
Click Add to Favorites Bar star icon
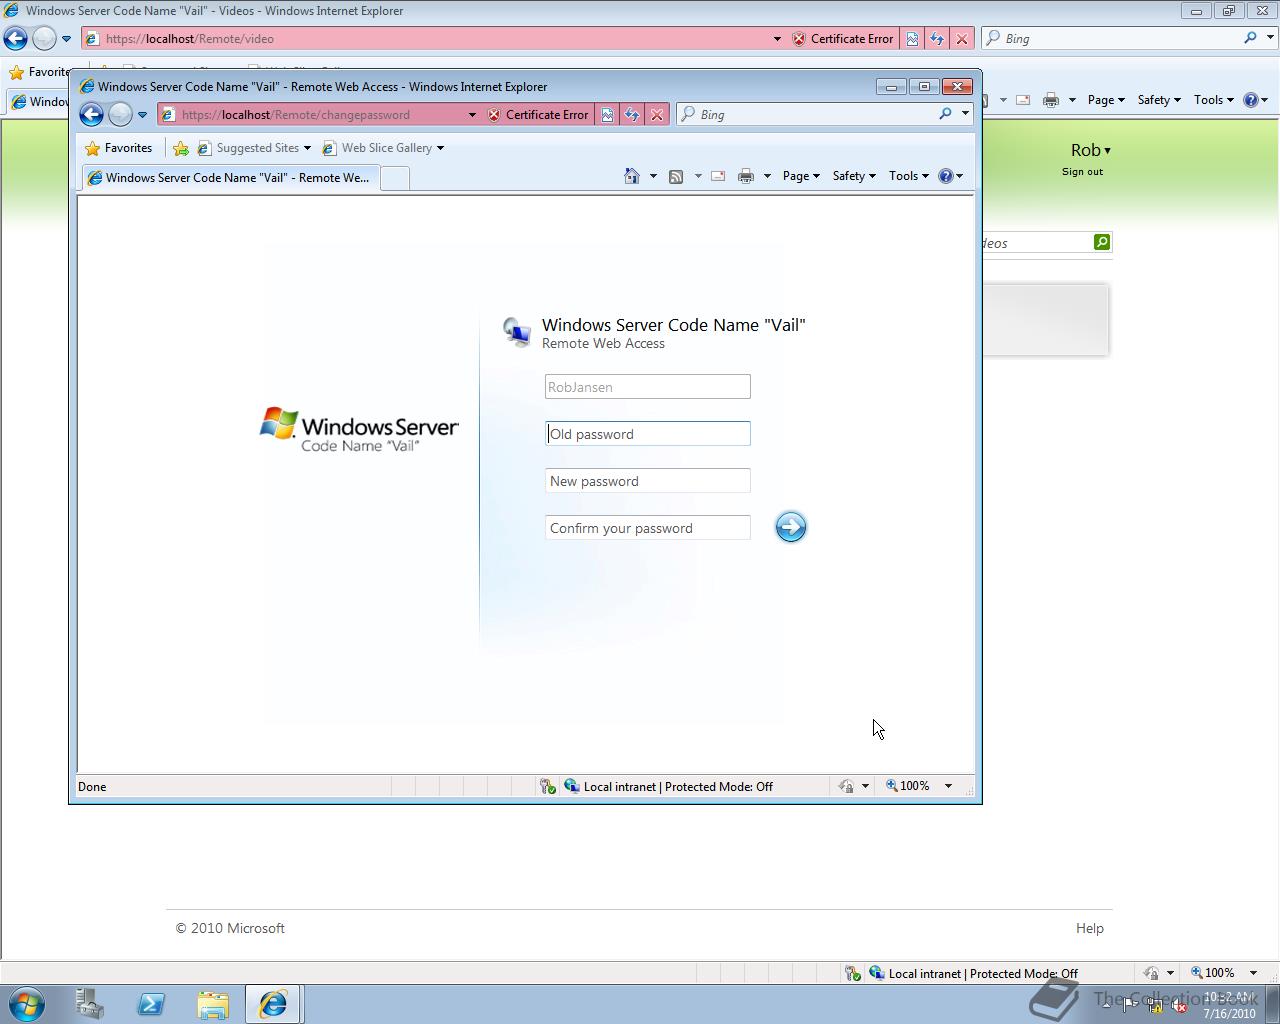181,148
